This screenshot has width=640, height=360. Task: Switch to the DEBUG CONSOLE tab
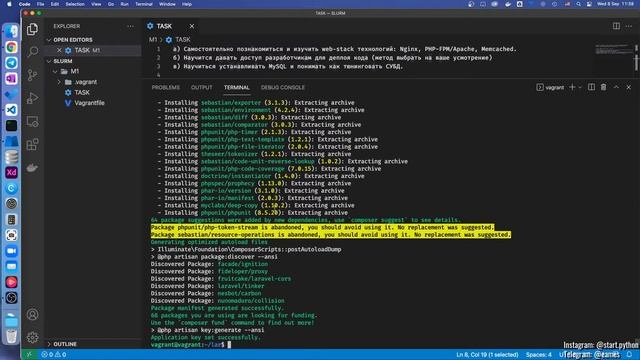coord(282,87)
